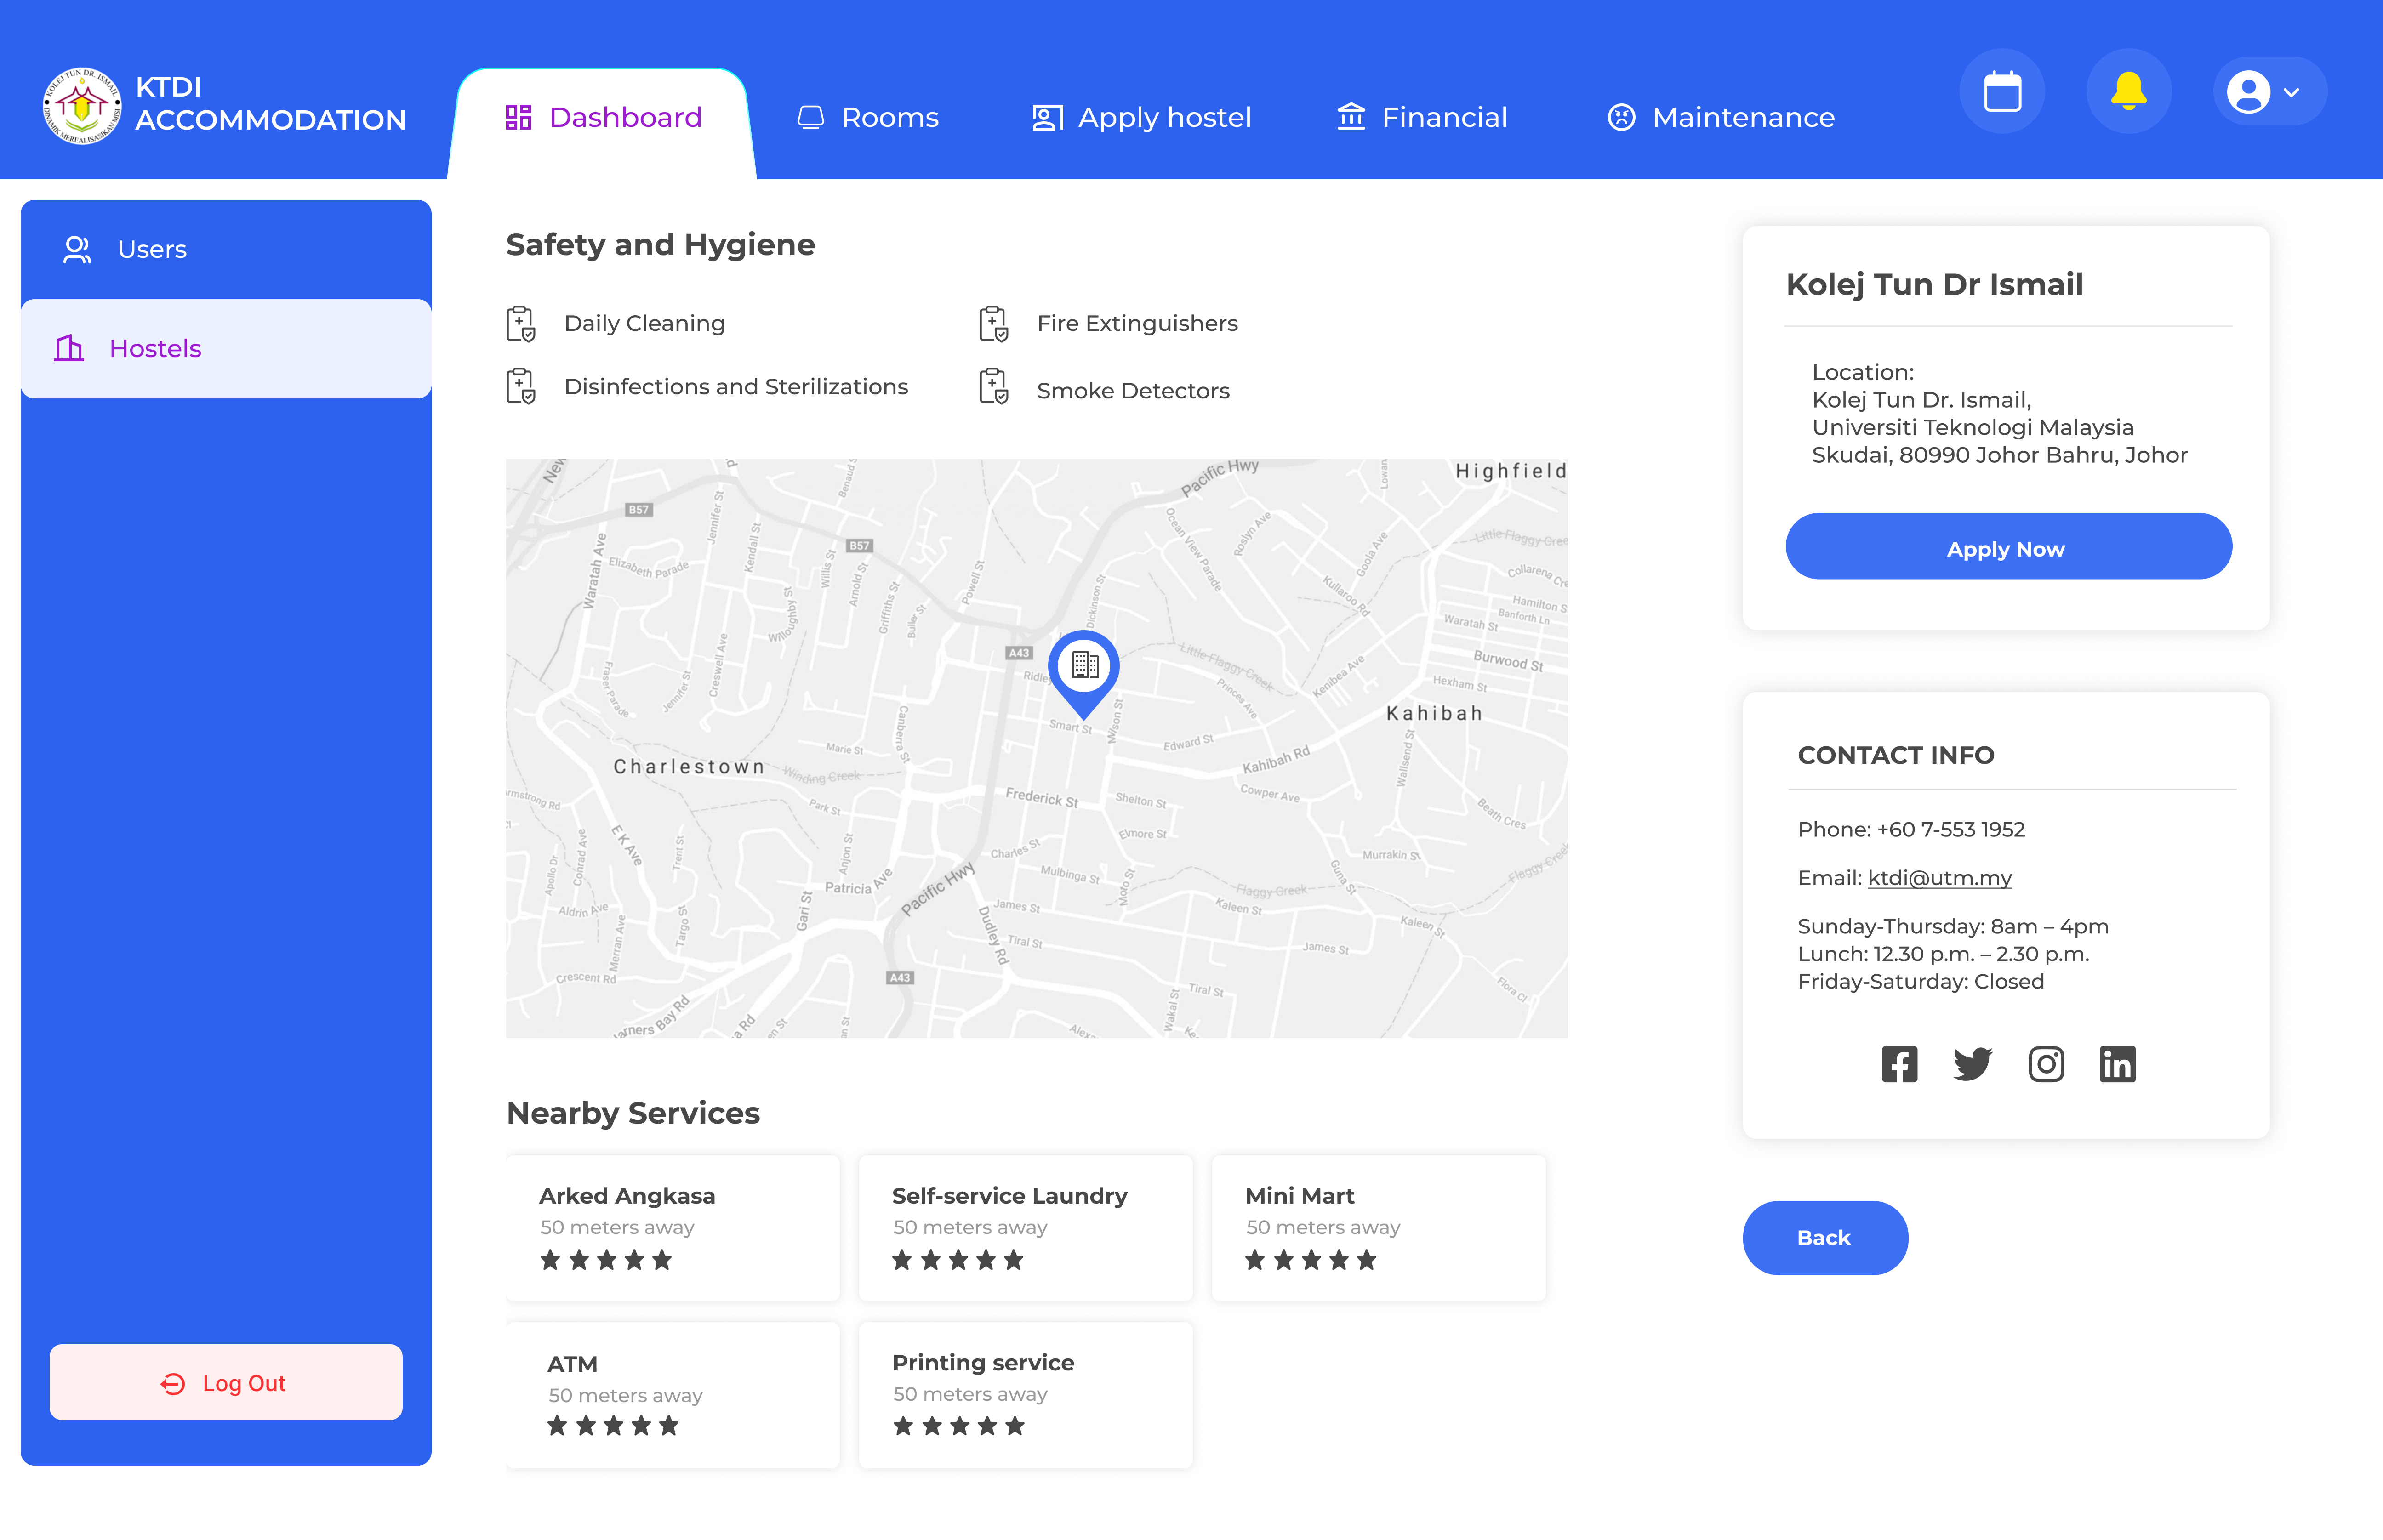Click the Fire Extinguishers safety icon
This screenshot has height=1540, width=2383.
coord(993,322)
